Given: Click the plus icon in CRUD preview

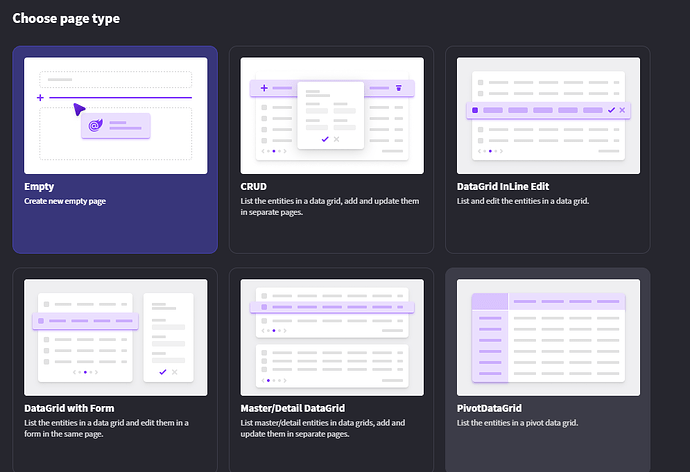Looking at the screenshot, I should (x=264, y=88).
